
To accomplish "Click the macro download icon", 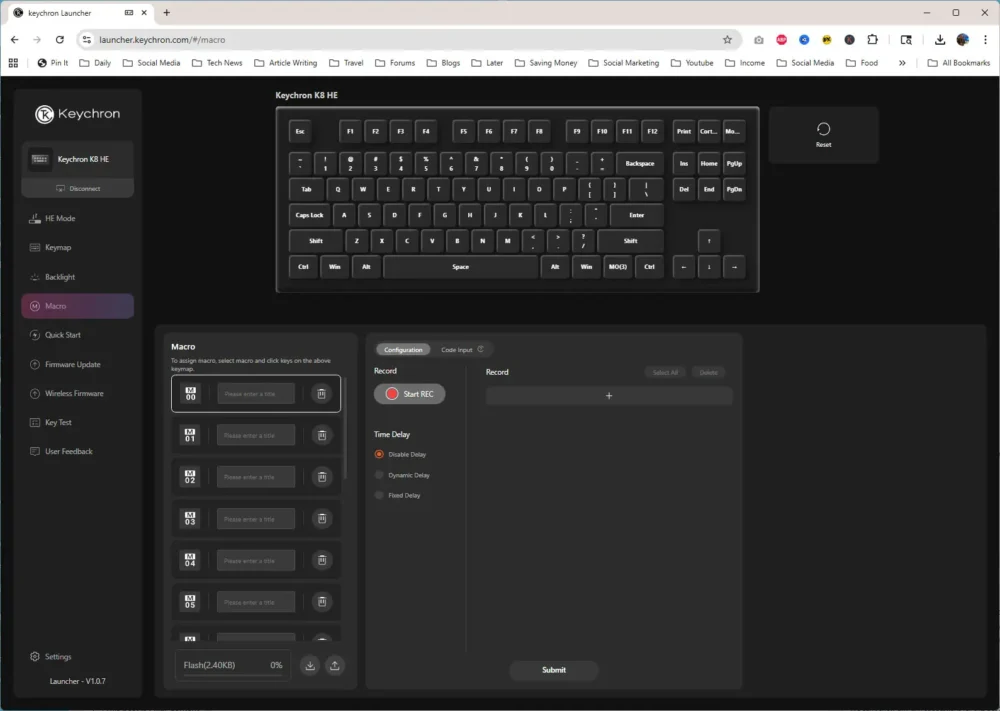I will [310, 666].
